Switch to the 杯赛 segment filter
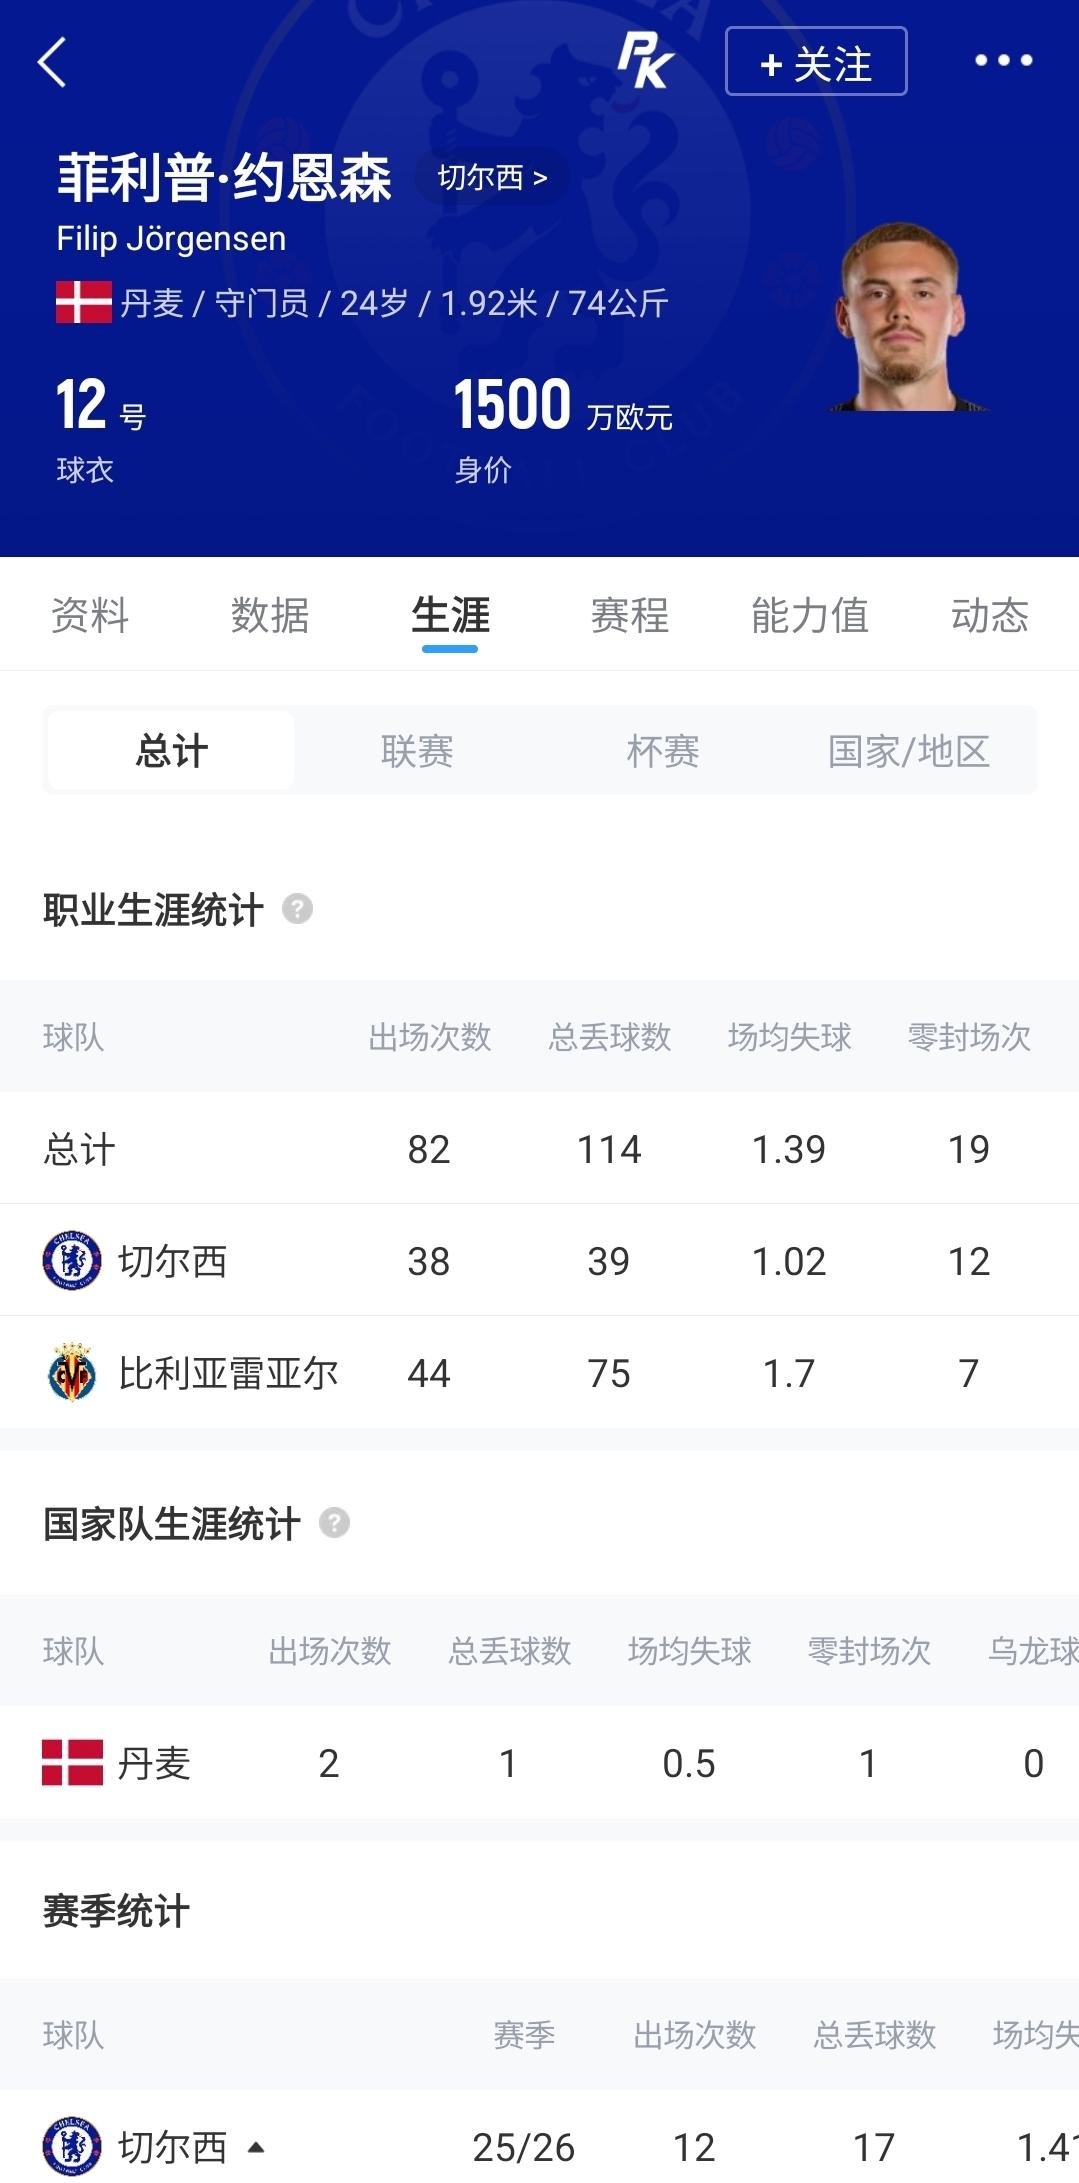1079x2183 pixels. [663, 750]
